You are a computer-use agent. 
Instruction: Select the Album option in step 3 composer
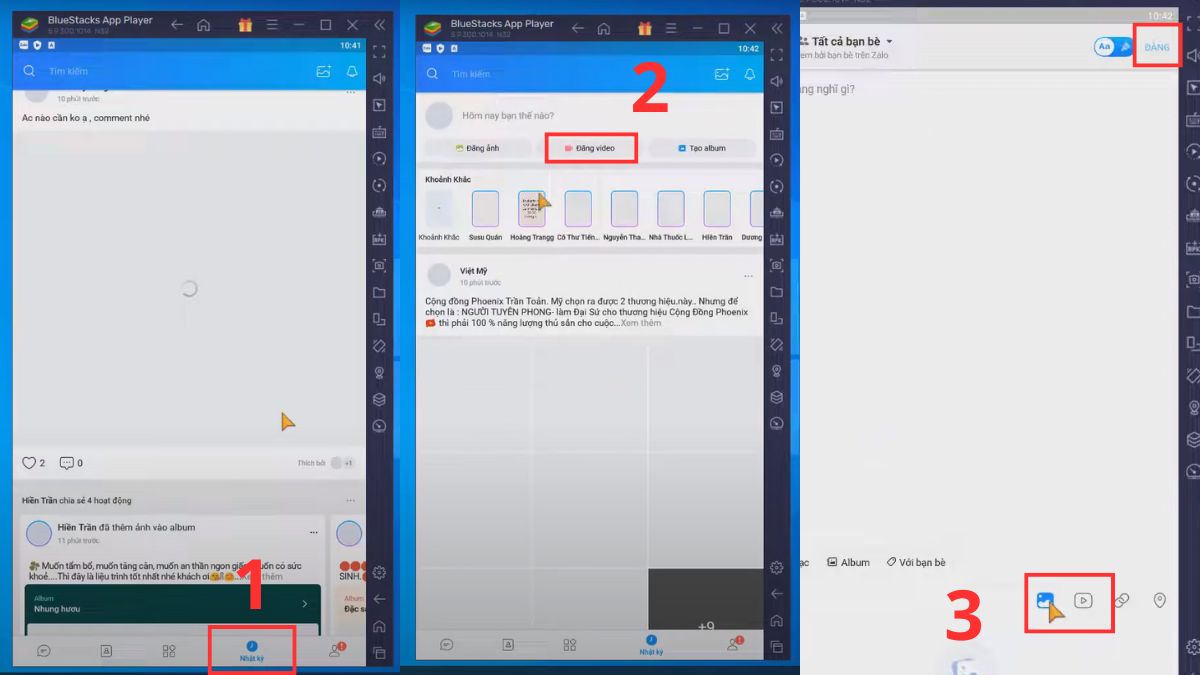pos(848,562)
